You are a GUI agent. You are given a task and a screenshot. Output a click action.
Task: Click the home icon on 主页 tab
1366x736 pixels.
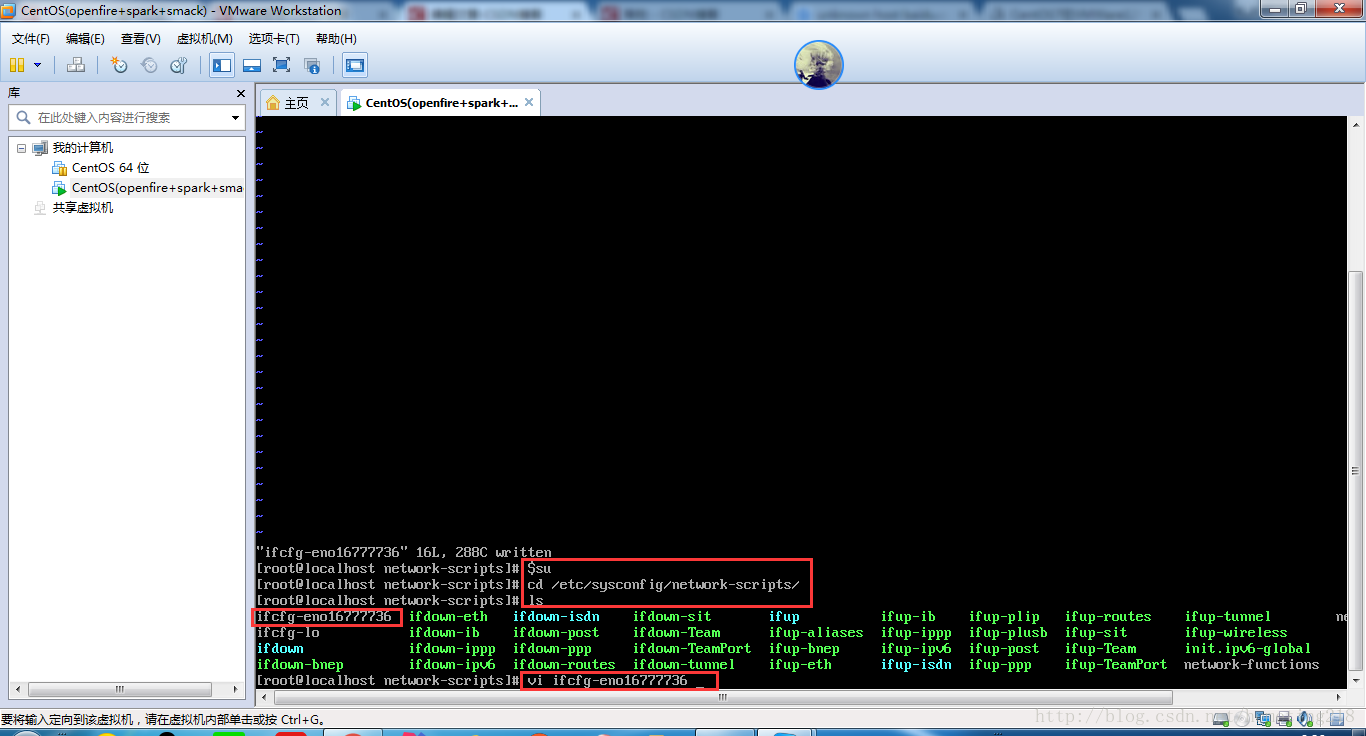[273, 103]
